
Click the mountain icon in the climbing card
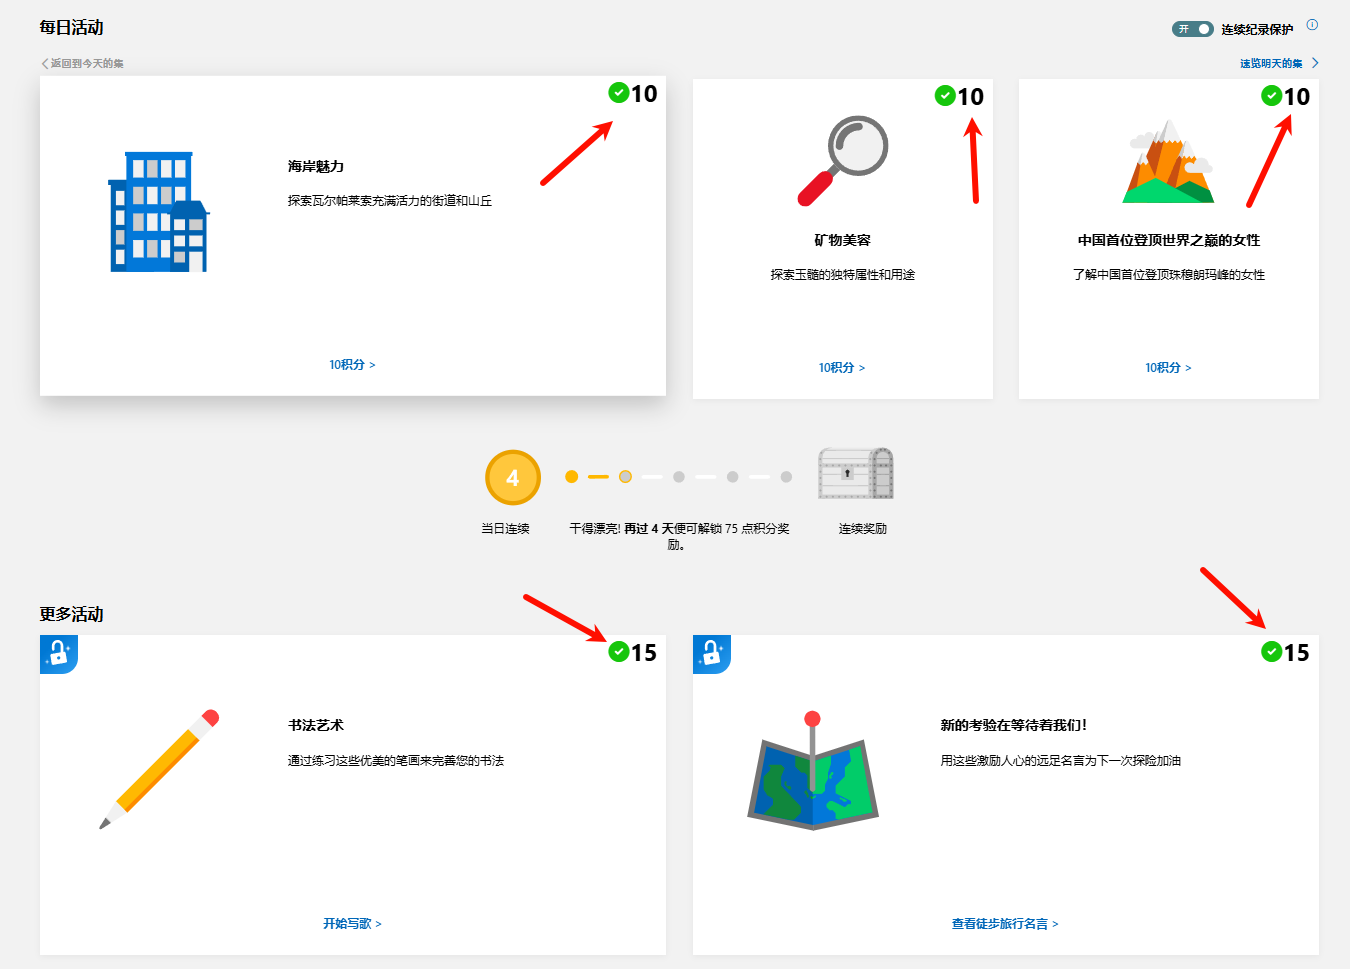[1168, 163]
